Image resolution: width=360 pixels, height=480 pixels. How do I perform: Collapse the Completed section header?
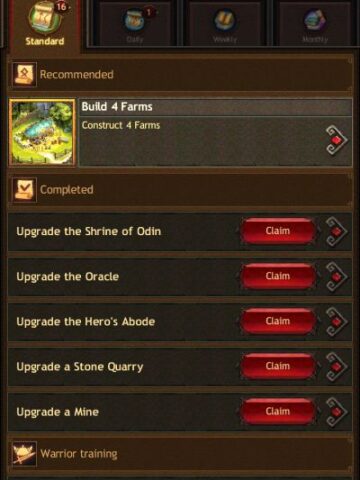point(180,189)
